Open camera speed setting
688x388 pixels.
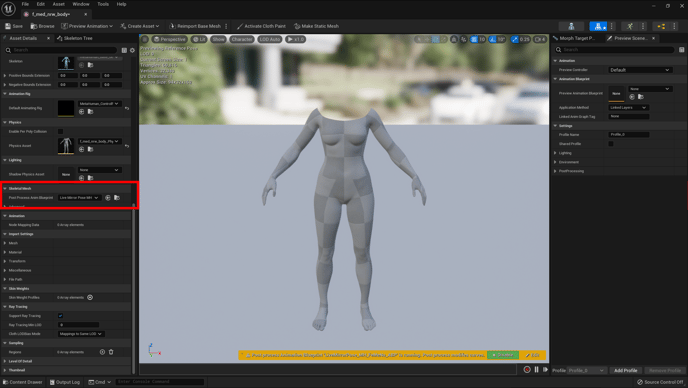coord(540,40)
